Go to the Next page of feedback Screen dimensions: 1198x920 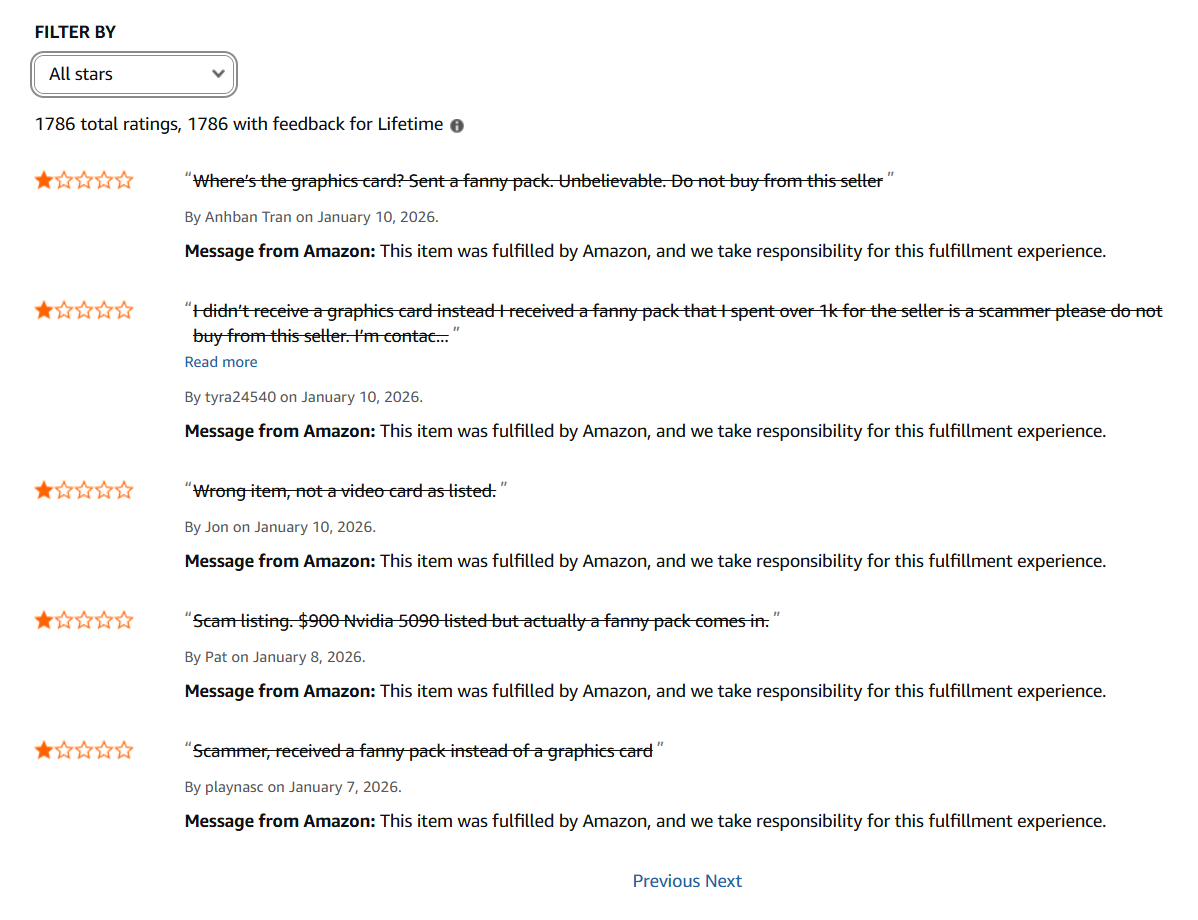point(723,881)
